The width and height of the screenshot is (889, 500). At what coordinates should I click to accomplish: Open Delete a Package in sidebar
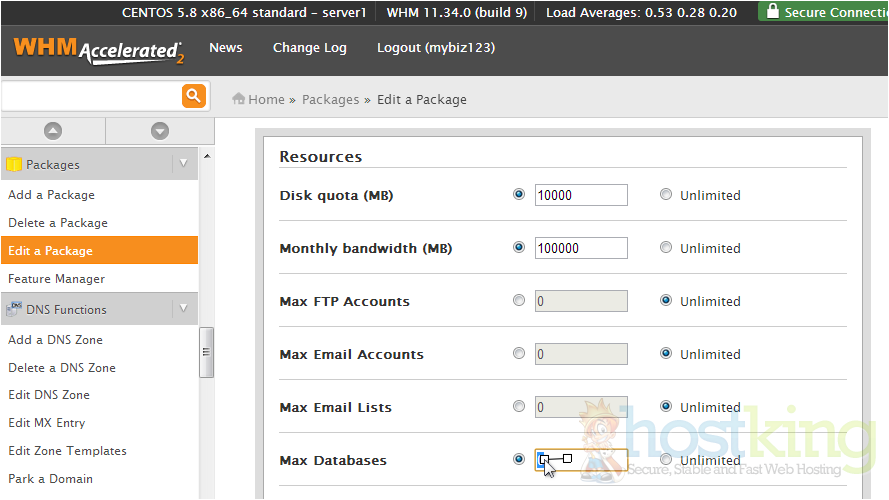[58, 223]
